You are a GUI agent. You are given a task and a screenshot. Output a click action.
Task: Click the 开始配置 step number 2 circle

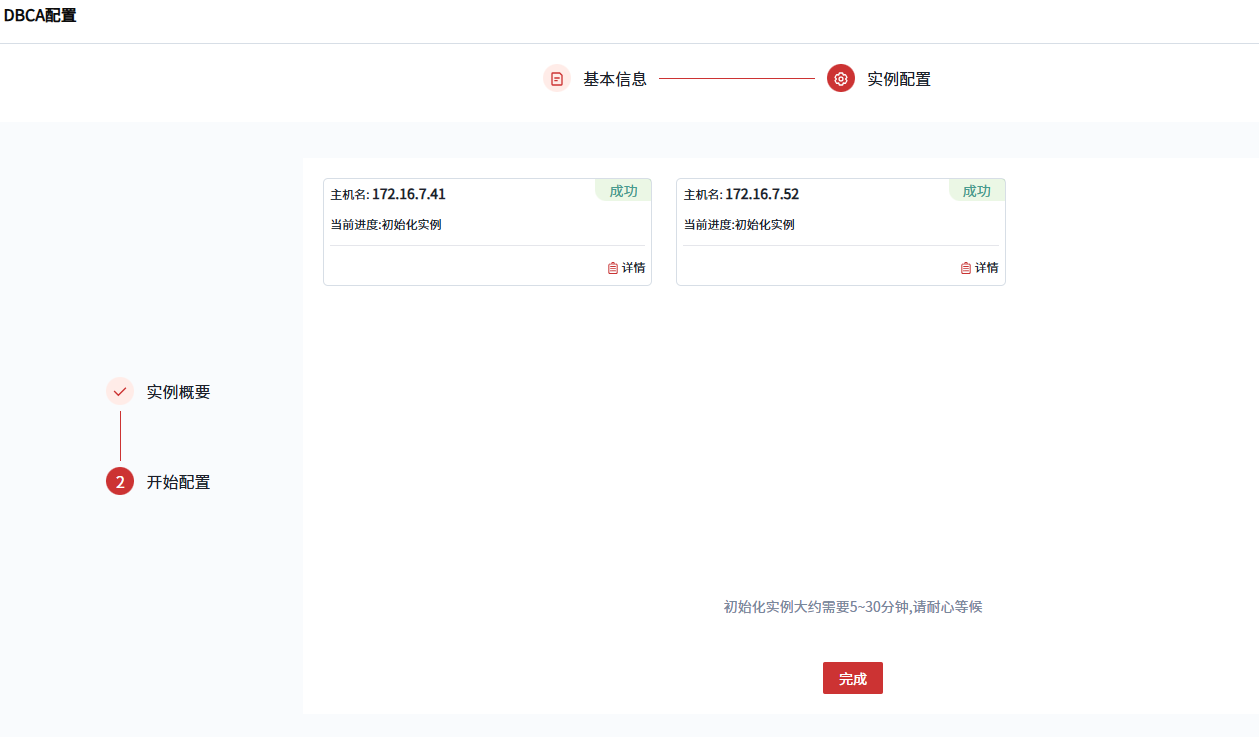pos(120,482)
